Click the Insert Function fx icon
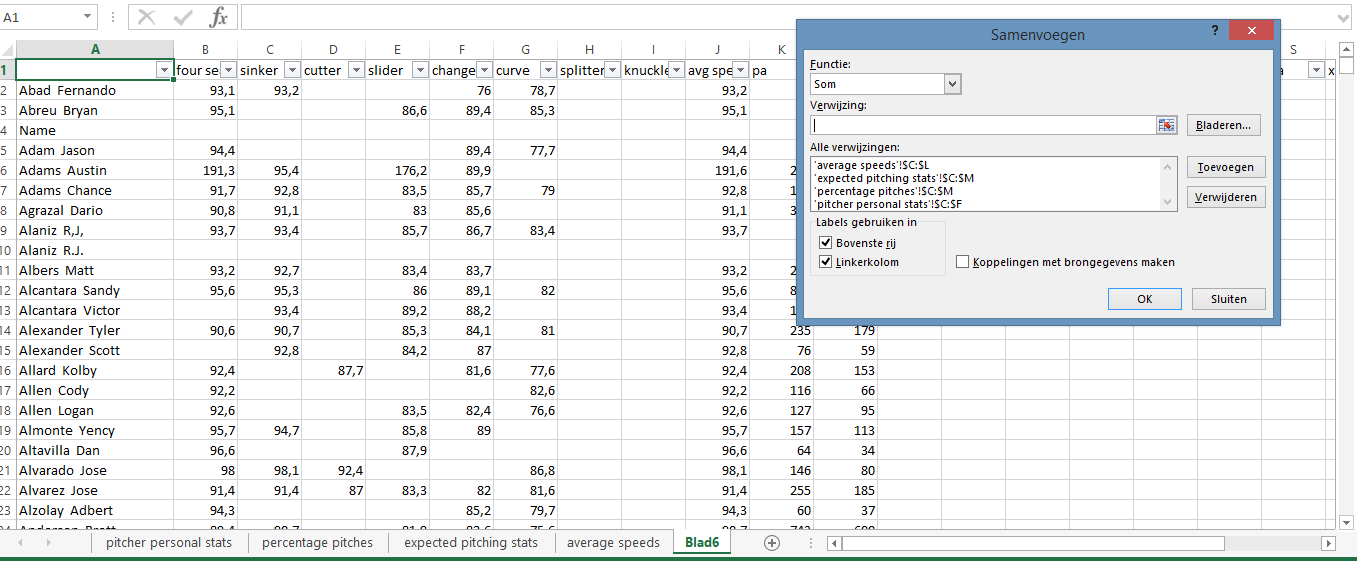The width and height of the screenshot is (1357, 561). click(218, 17)
